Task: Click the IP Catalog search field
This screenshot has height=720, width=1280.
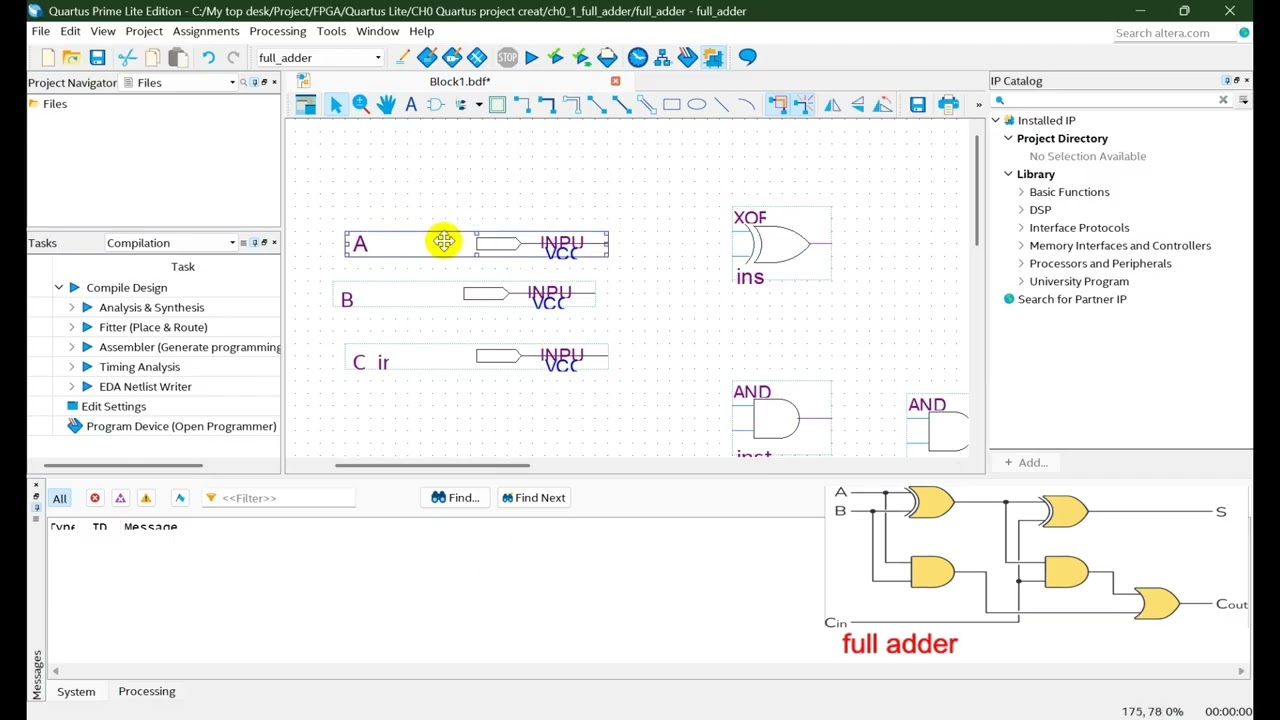Action: (1110, 100)
